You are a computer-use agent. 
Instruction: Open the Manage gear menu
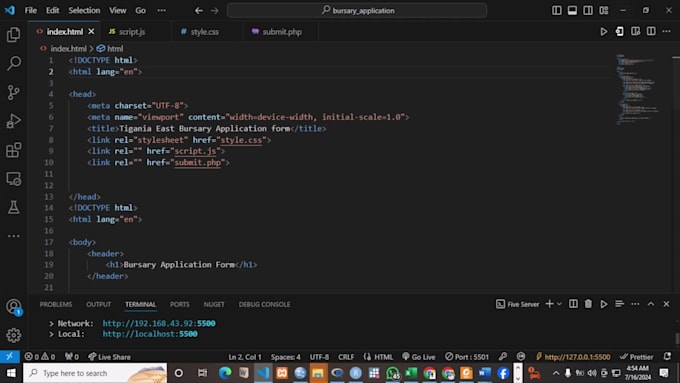click(x=13, y=335)
